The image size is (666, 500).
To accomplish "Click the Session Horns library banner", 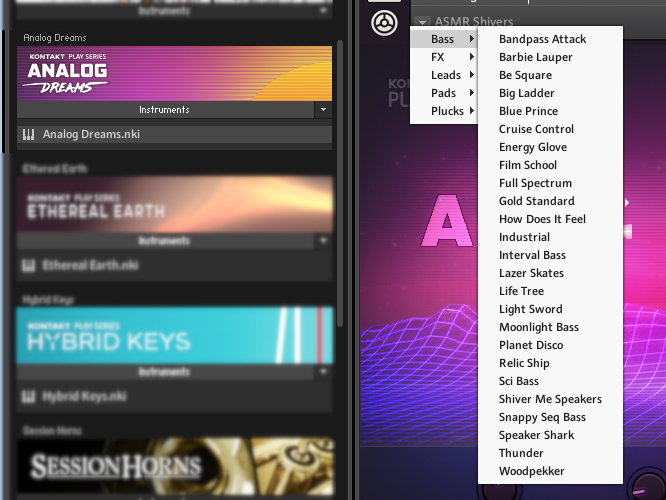I will coord(174,466).
